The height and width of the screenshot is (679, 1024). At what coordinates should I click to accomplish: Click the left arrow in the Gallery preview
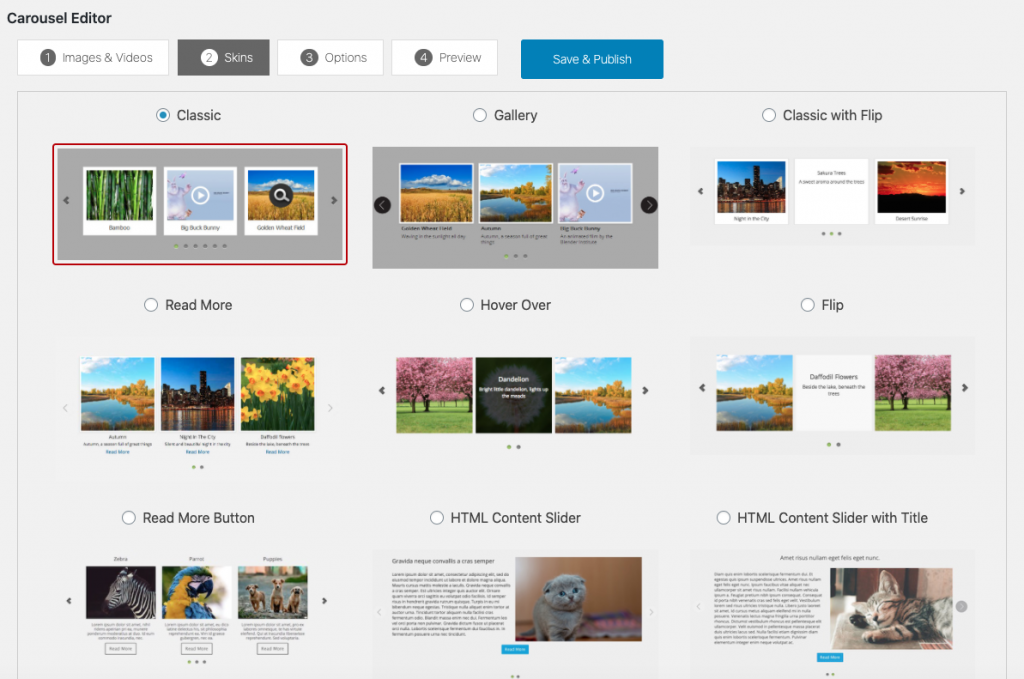[x=382, y=205]
